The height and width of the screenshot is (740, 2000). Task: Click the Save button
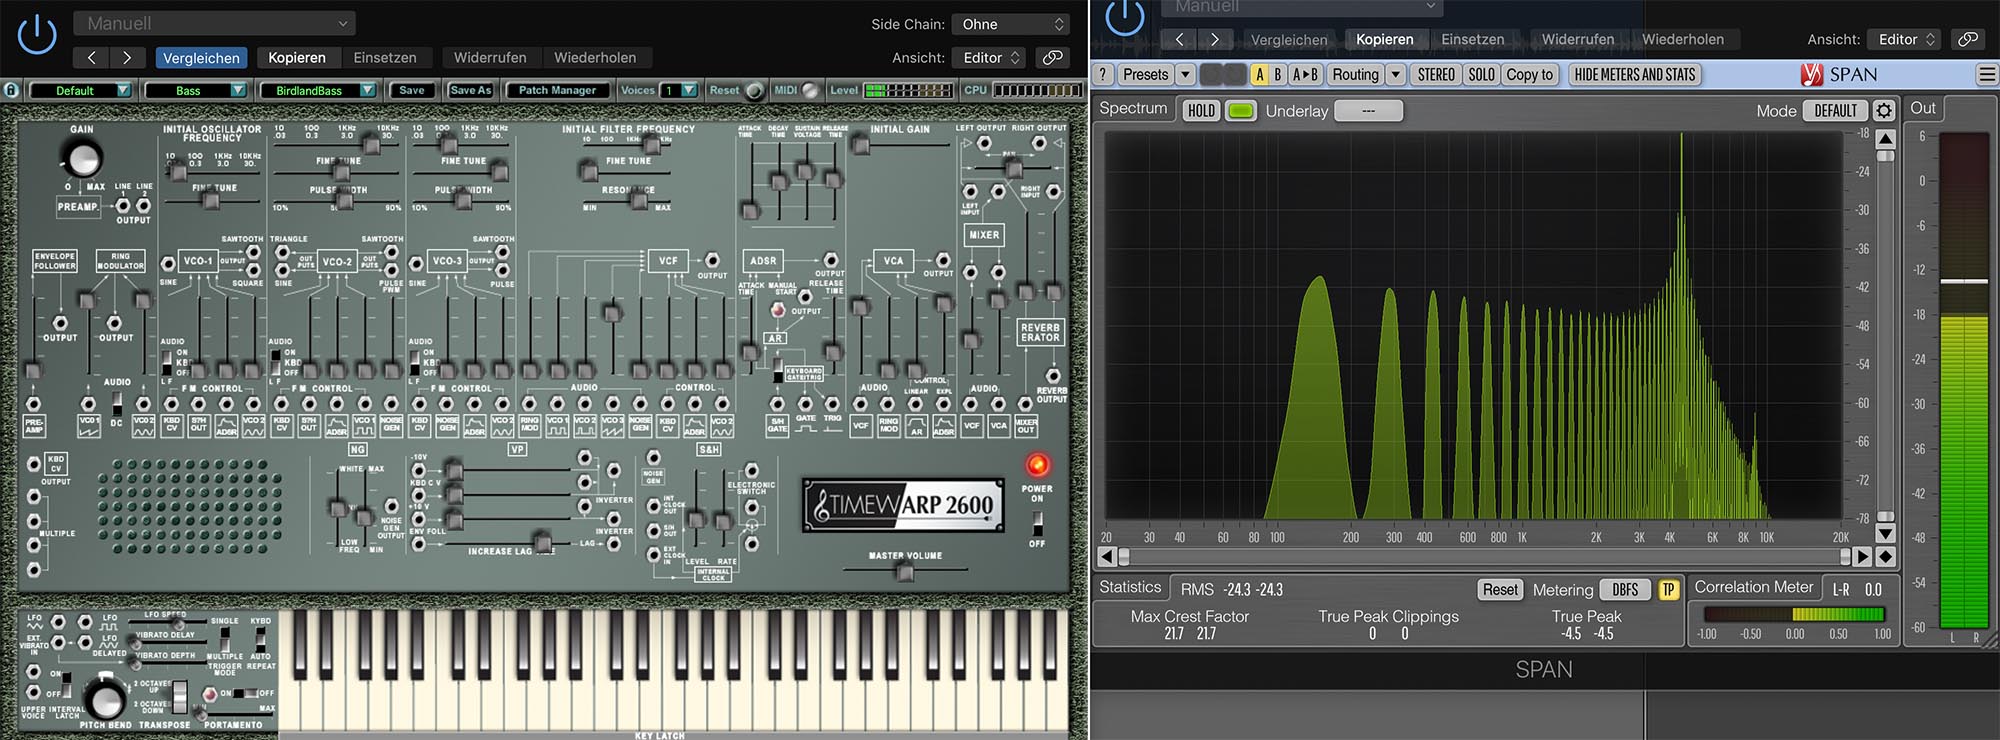(x=412, y=90)
